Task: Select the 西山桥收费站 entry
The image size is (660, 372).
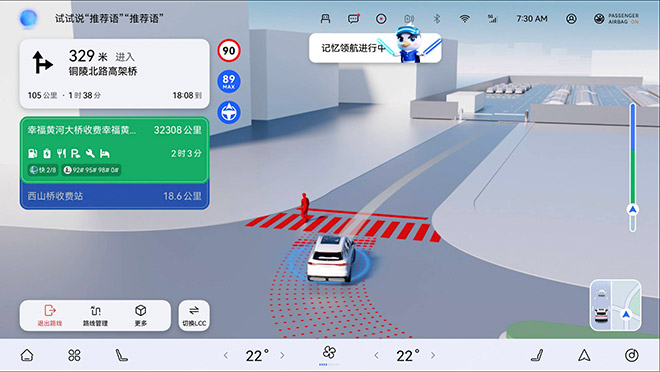Action: (114, 196)
